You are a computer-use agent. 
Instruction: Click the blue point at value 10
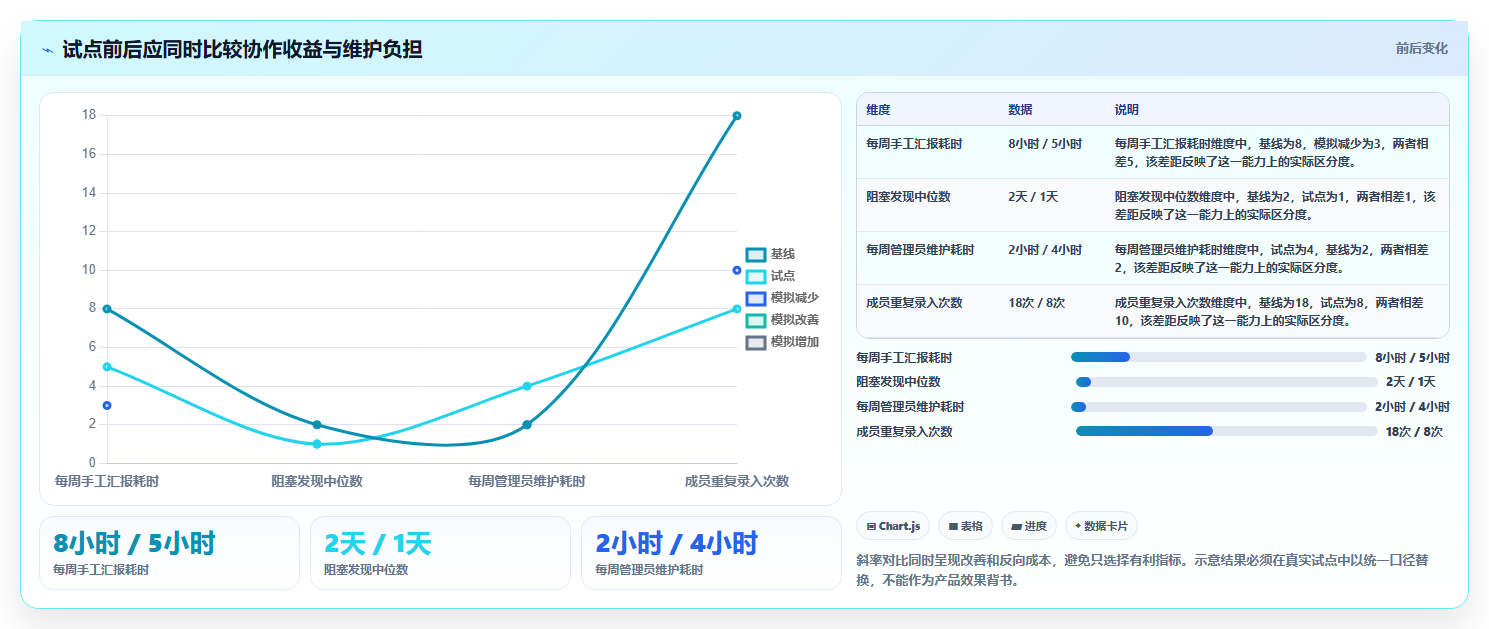tap(737, 270)
